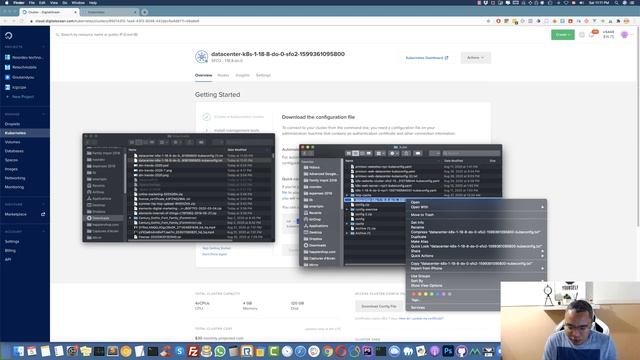This screenshot has width=640, height=360.
Task: Open TablePlus elephant icon in dock
Action: coord(407,351)
